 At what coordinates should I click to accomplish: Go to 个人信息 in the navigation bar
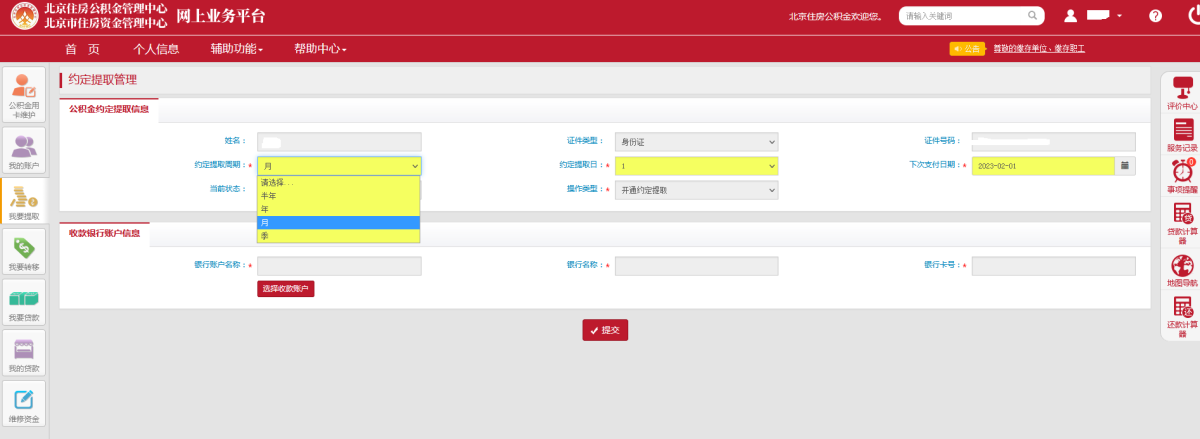click(x=156, y=49)
